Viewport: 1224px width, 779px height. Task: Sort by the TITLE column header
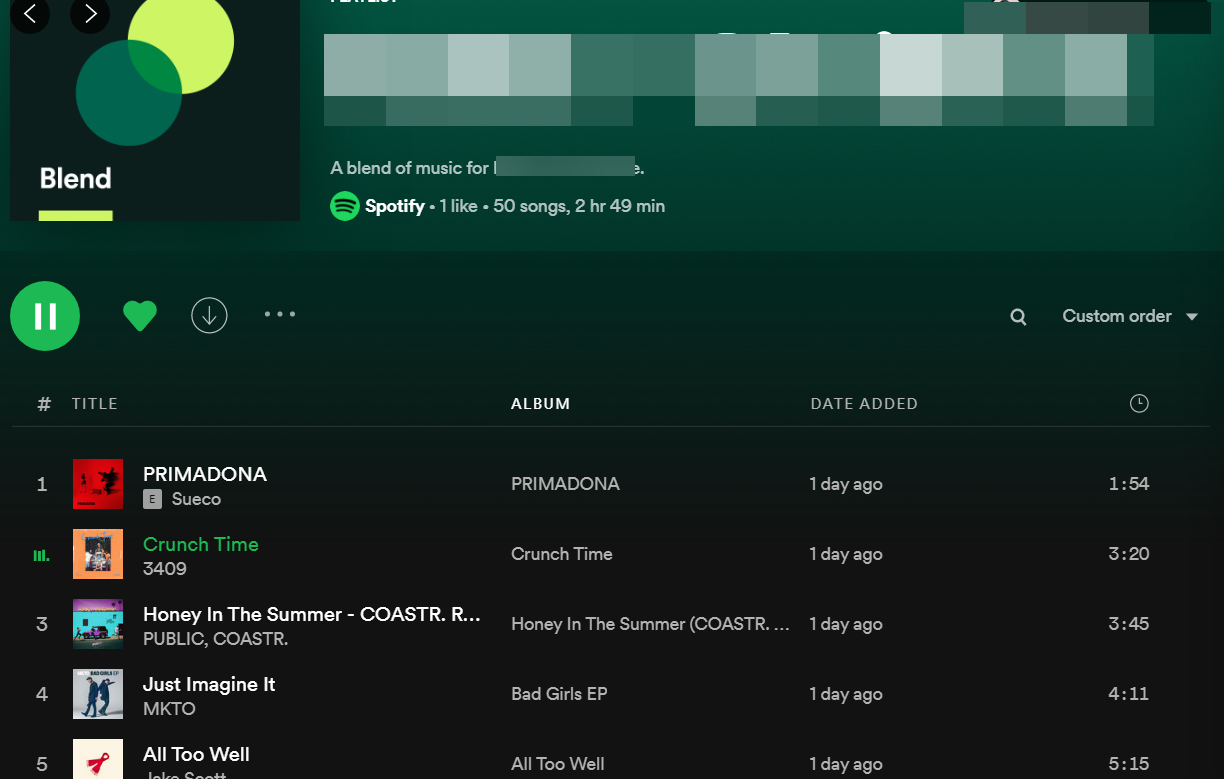pyautogui.click(x=95, y=404)
